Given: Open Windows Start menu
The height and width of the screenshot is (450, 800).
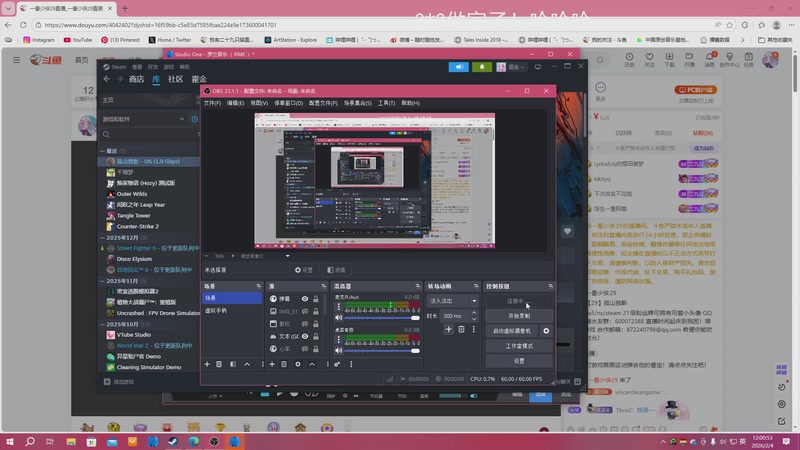Looking at the screenshot, I should point(9,441).
